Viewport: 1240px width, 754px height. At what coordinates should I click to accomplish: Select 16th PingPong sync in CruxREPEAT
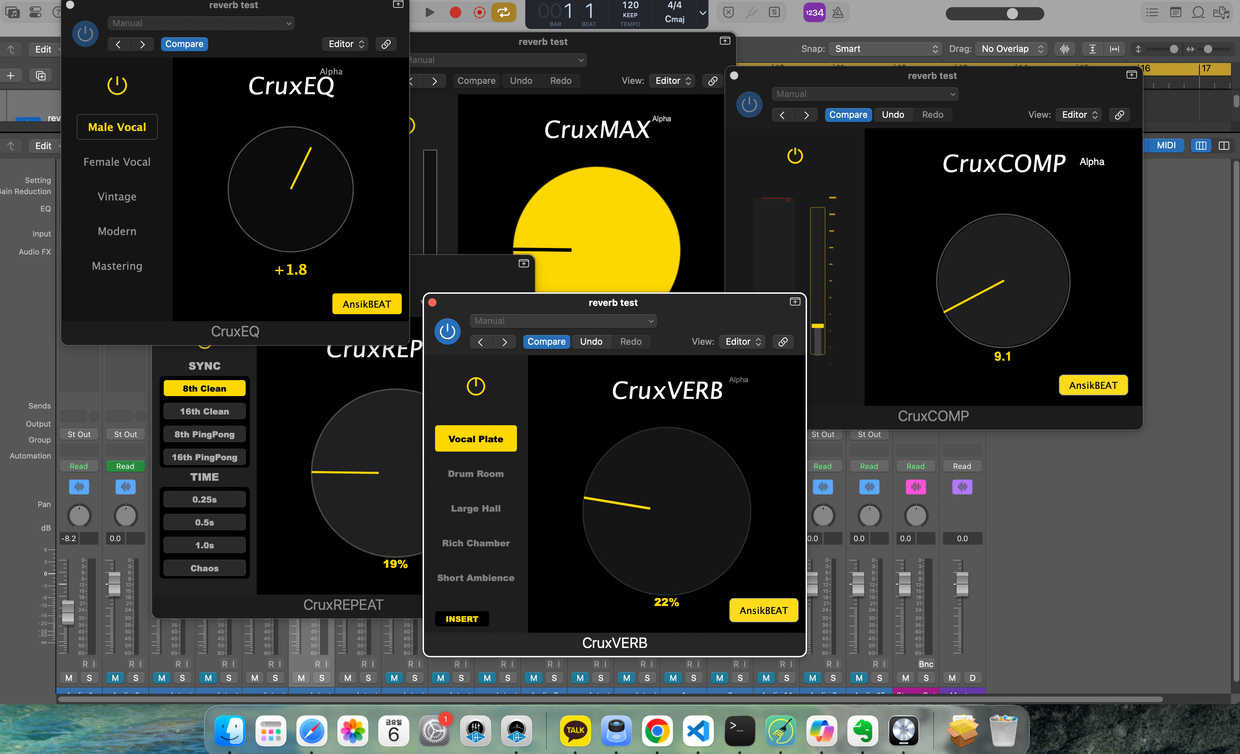(204, 457)
